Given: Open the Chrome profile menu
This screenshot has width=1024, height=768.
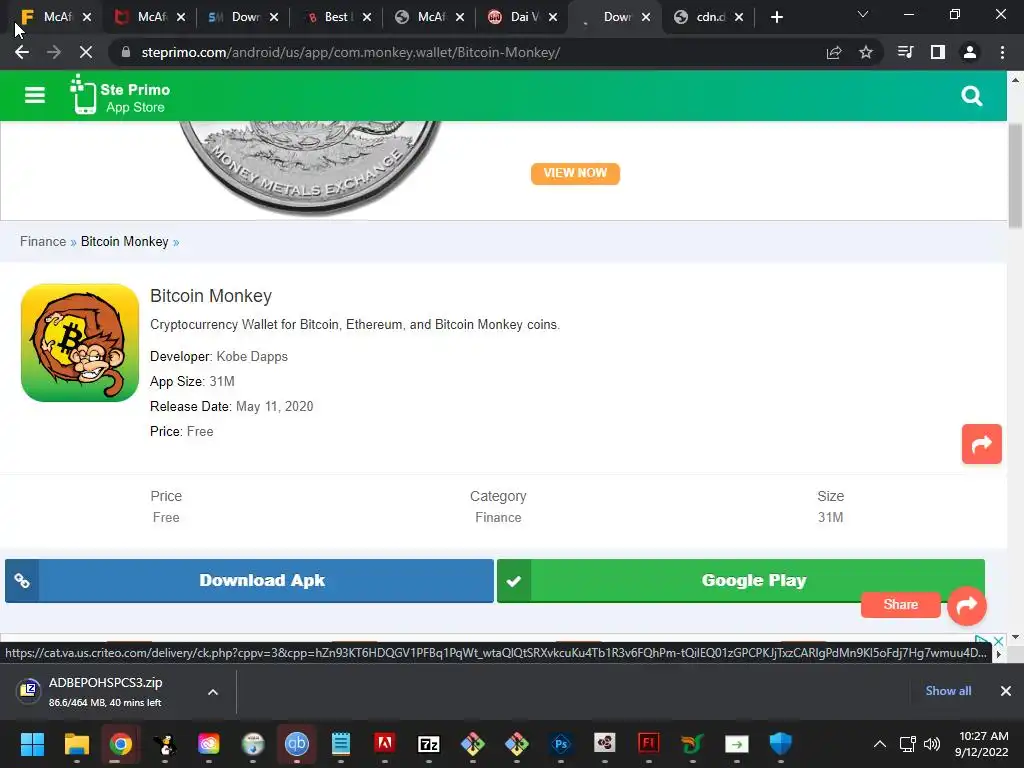Looking at the screenshot, I should pyautogui.click(x=970, y=52).
